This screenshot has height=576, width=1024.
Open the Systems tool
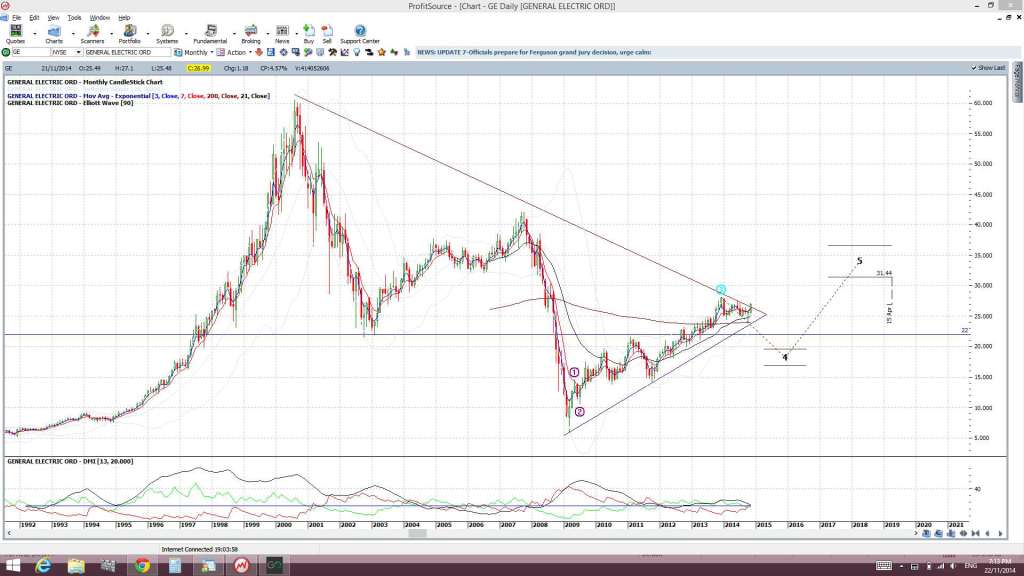[x=167, y=34]
